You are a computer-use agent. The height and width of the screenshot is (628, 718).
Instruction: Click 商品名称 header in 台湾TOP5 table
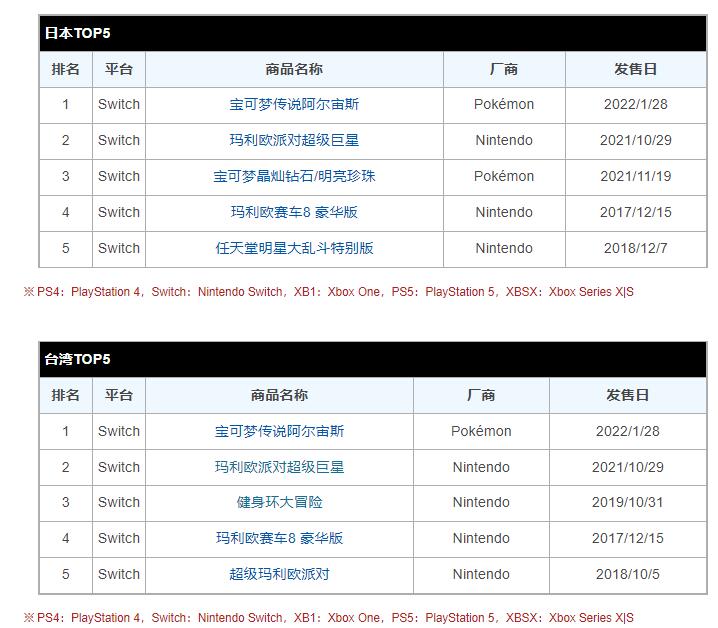(x=279, y=395)
